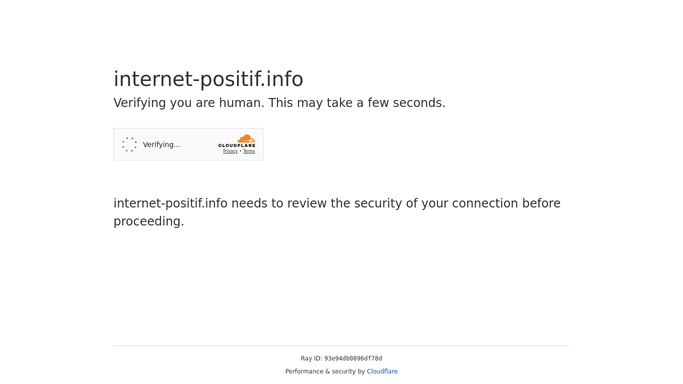683x384 pixels.
Task: Click the word "proceeding." in the paragraph
Action: point(149,222)
